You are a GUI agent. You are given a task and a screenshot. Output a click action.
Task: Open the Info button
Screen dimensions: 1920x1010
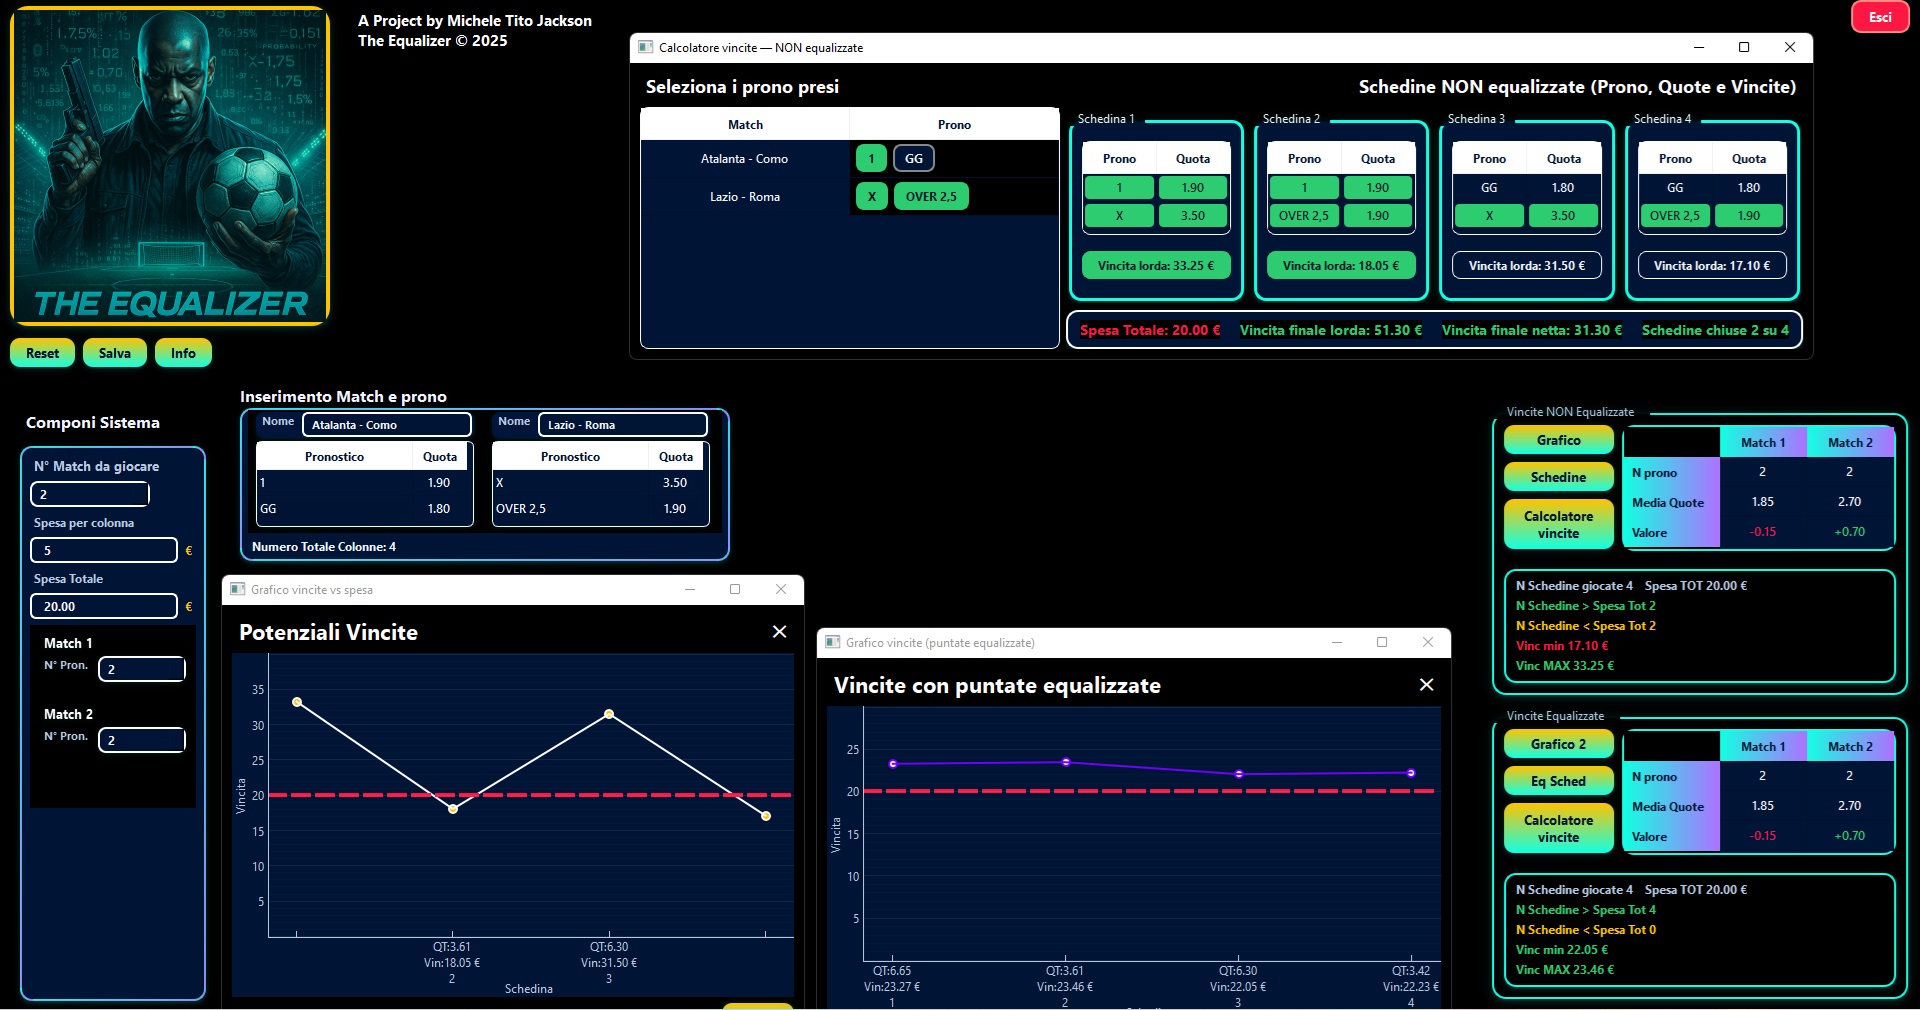(x=183, y=353)
